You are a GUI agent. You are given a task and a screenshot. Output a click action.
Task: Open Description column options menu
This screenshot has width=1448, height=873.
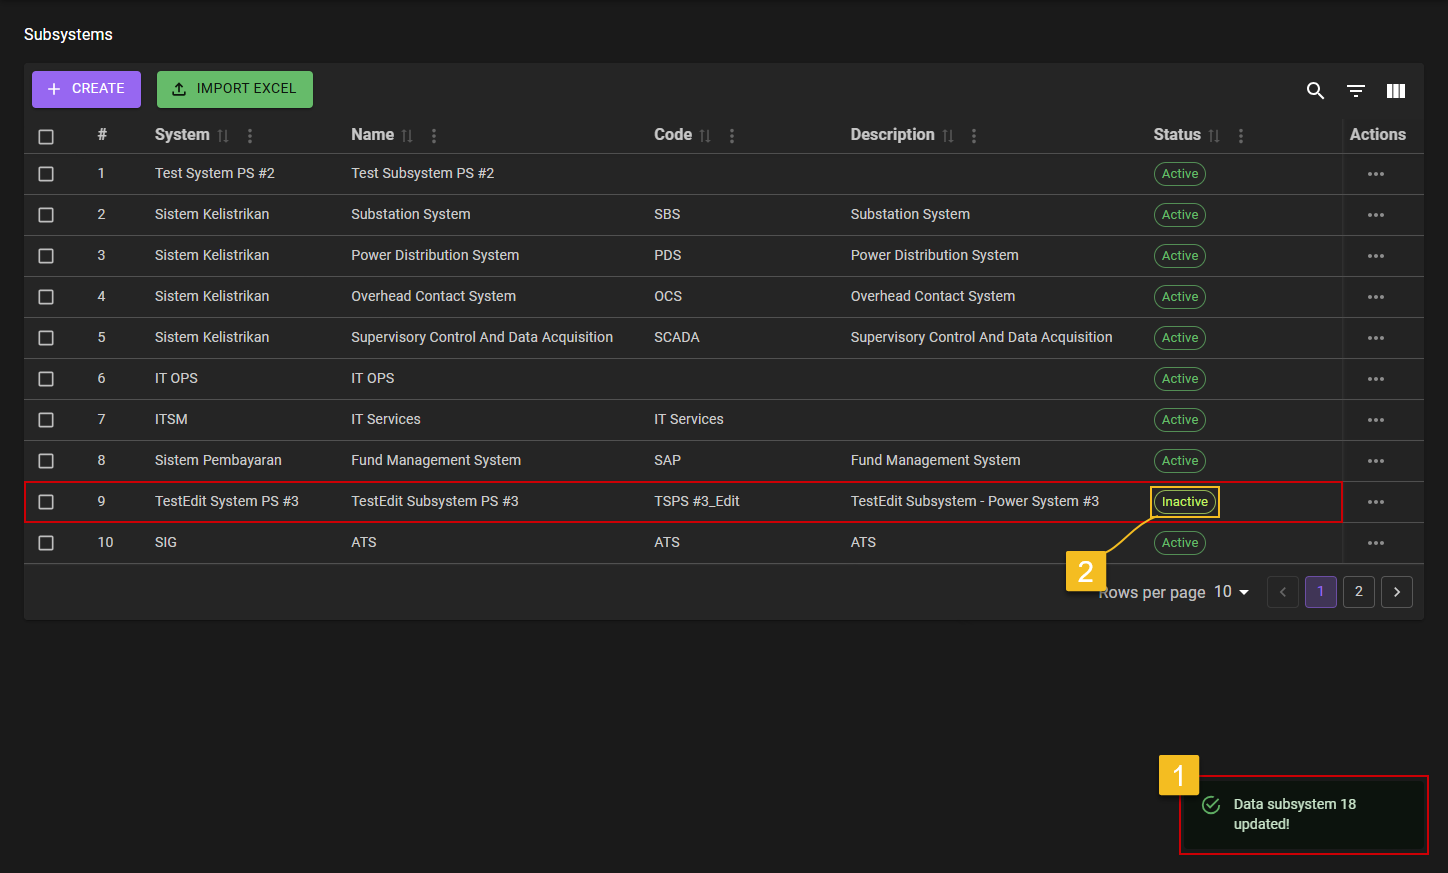[x=974, y=136]
